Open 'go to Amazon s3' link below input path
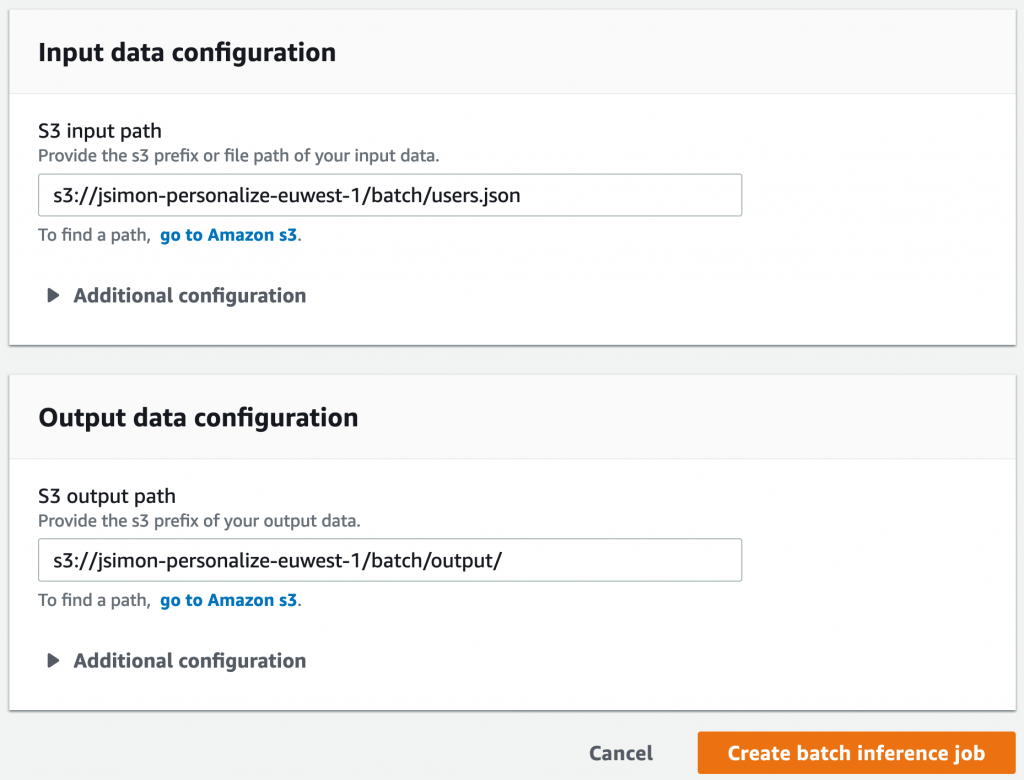The height and width of the screenshot is (780, 1024). point(228,236)
